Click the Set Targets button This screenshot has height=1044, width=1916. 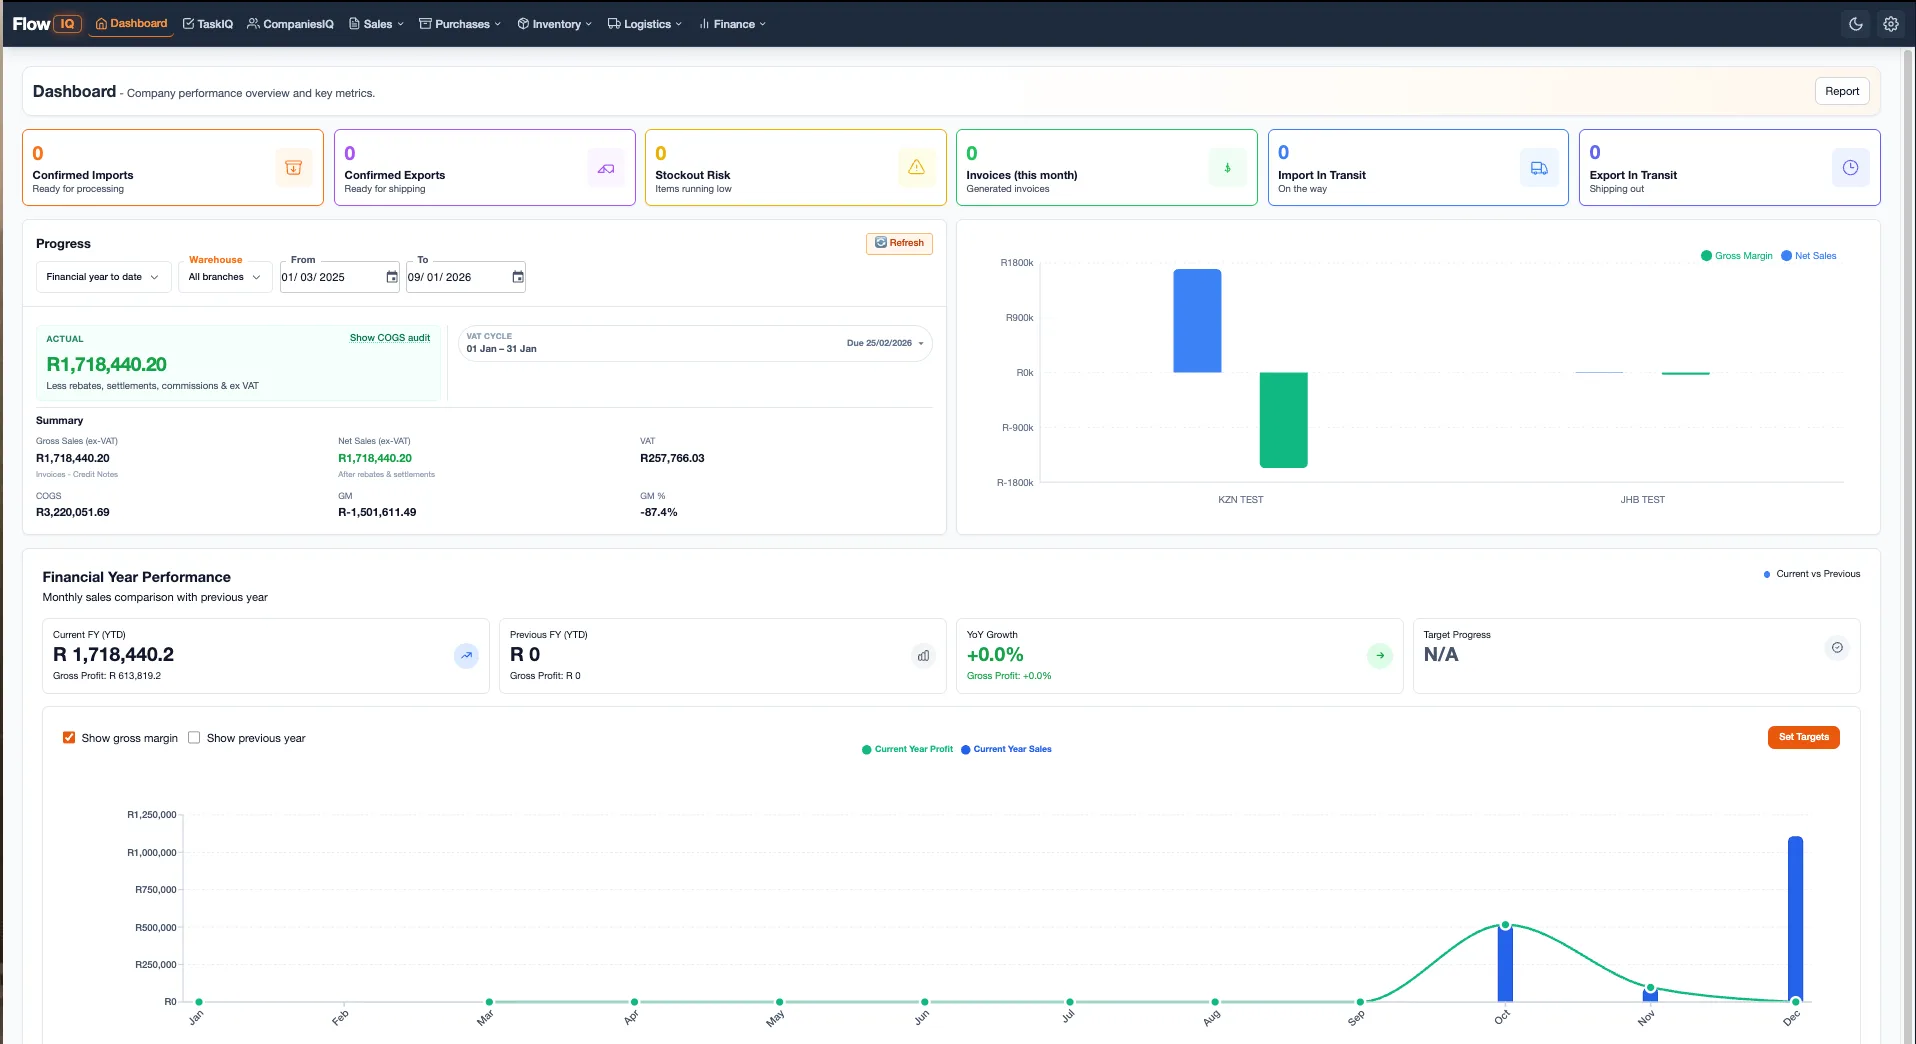1803,737
